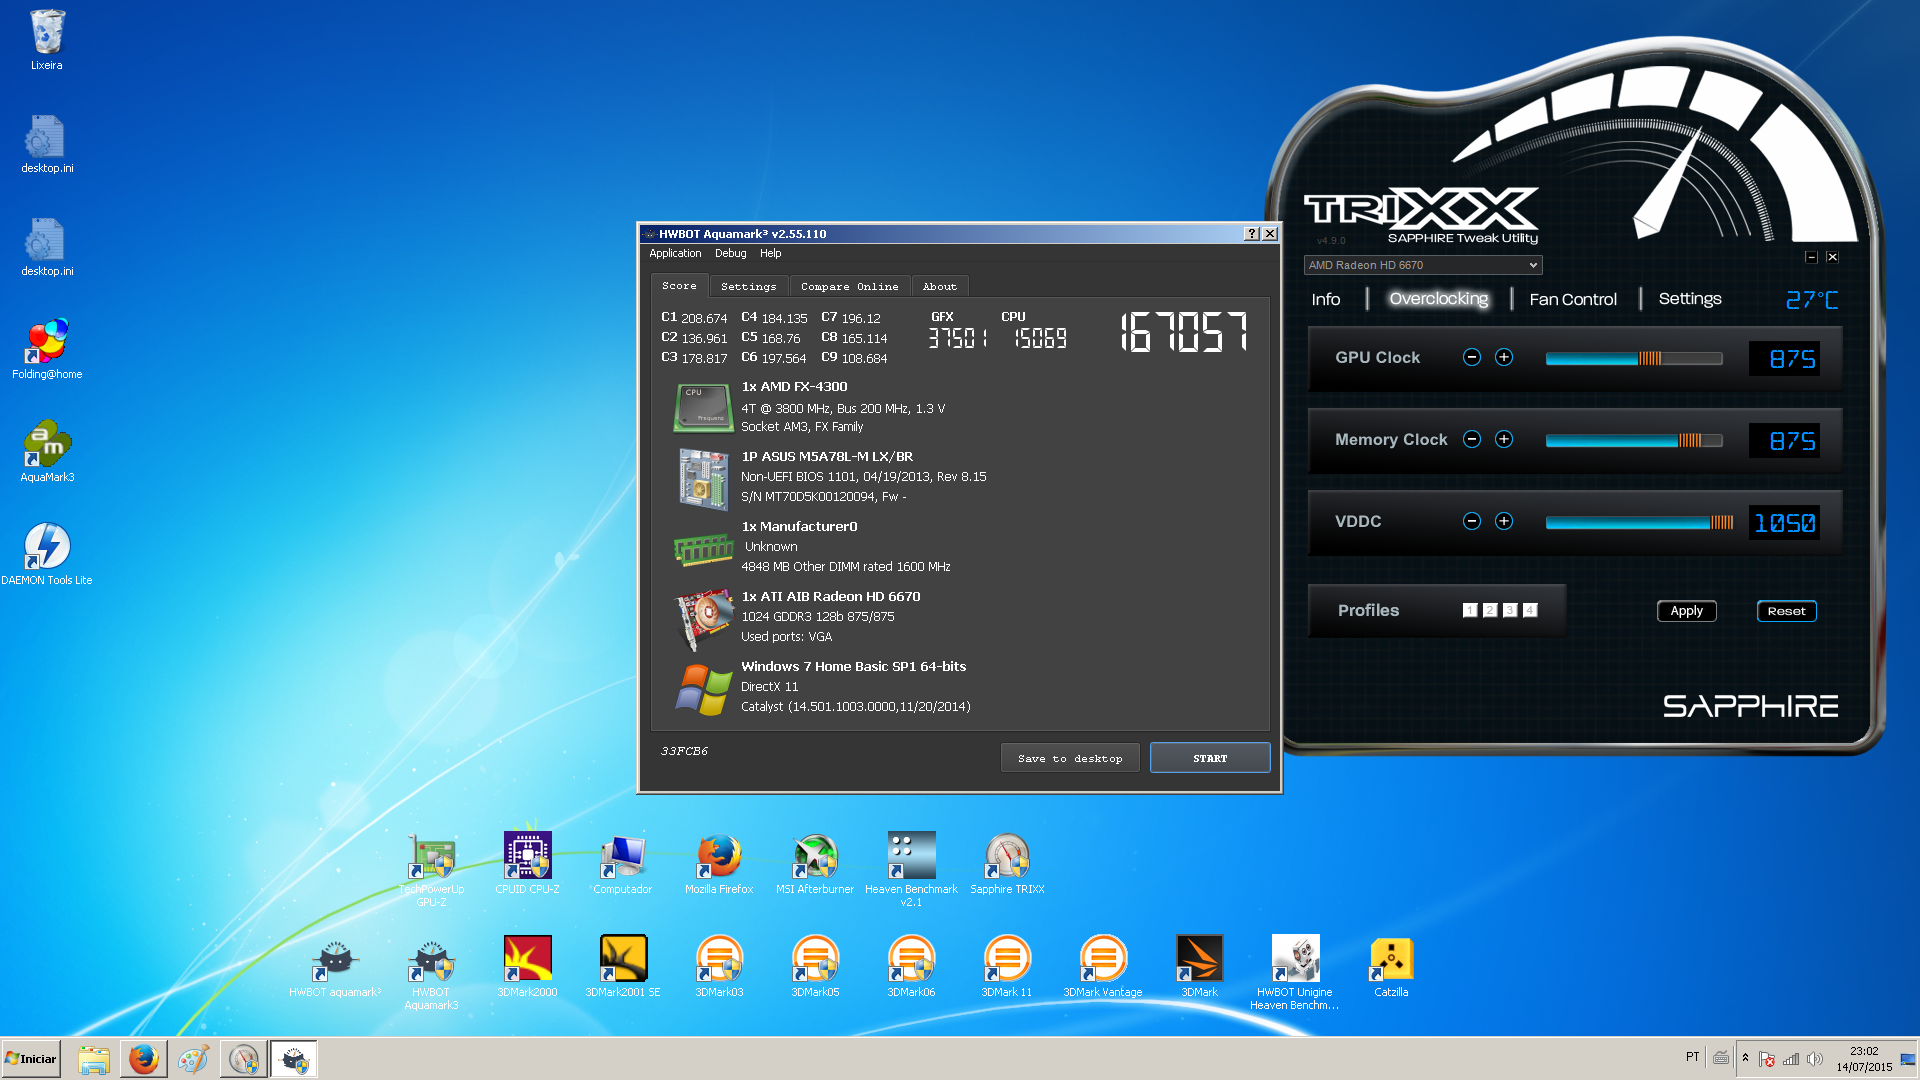This screenshot has width=1920, height=1080.
Task: Click the Memory Clock slider bar
Action: pyautogui.click(x=1634, y=440)
